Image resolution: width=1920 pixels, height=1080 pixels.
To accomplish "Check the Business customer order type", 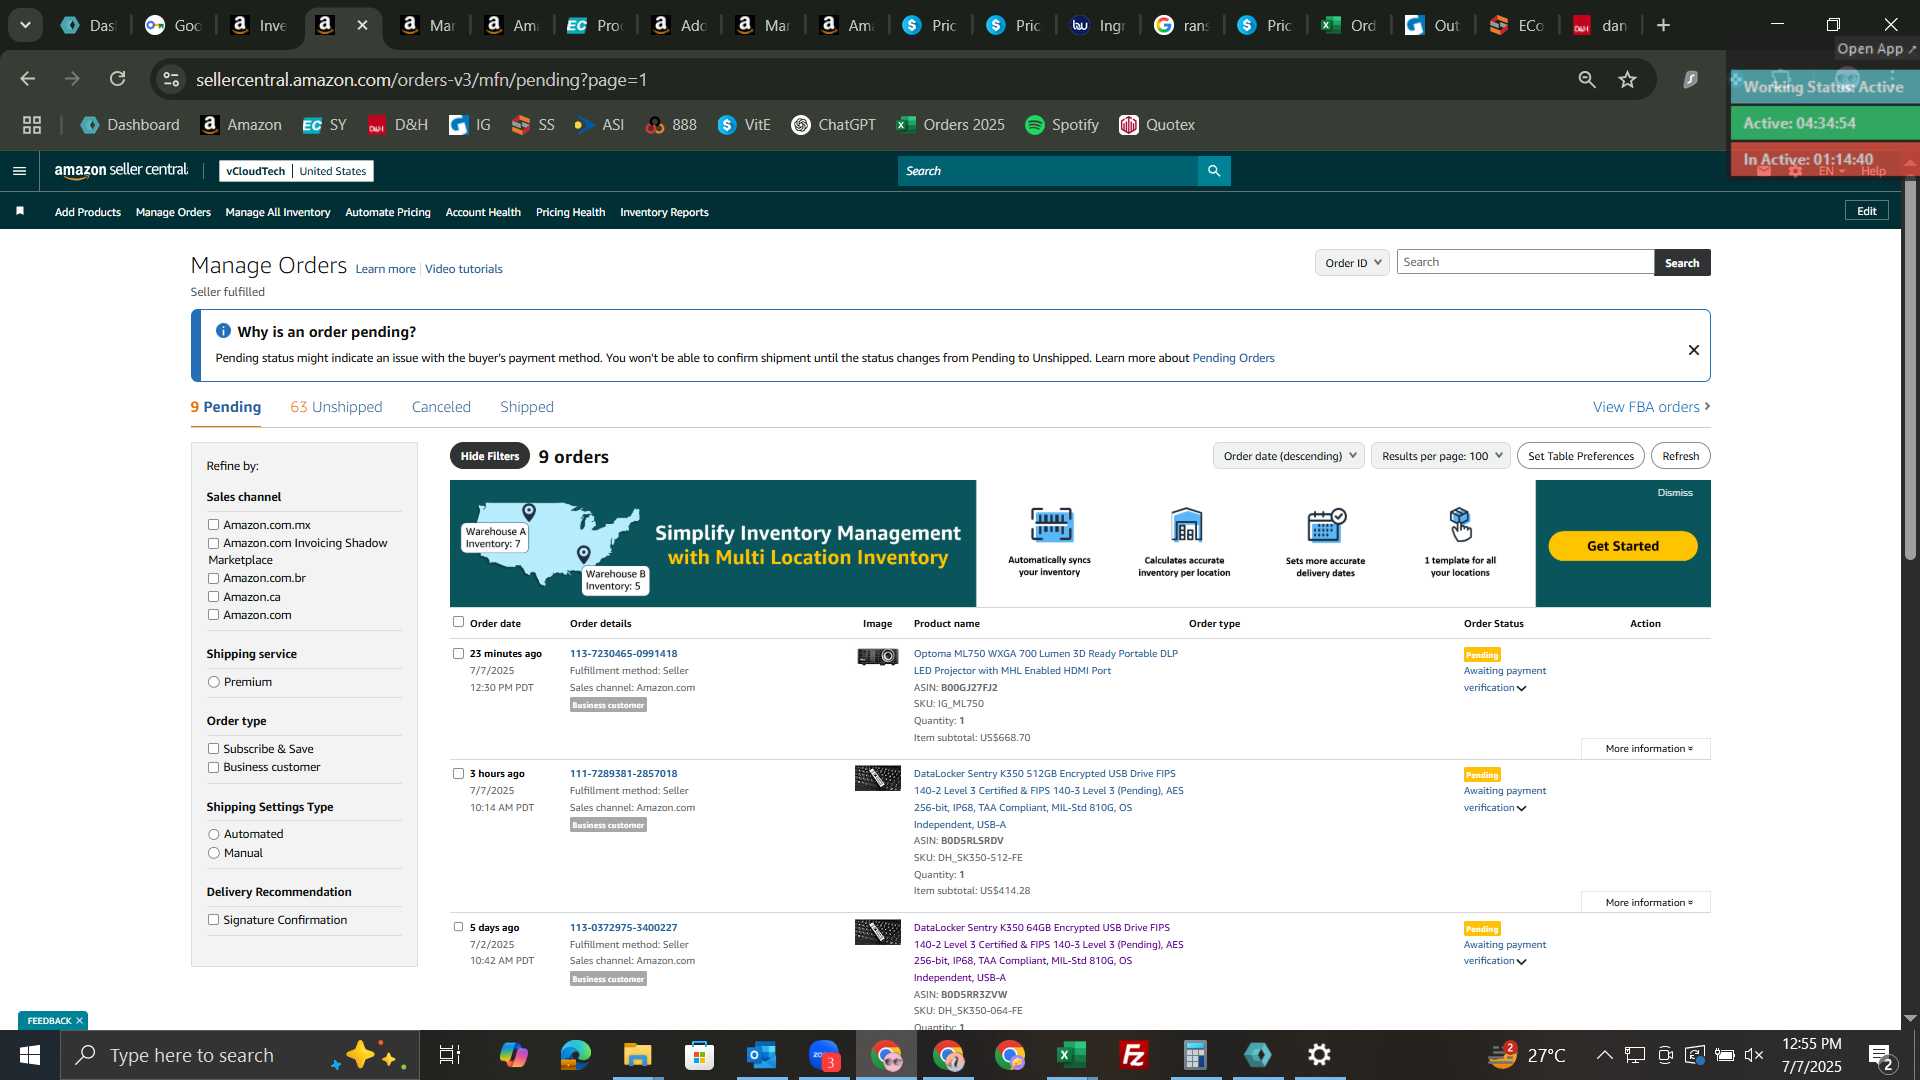I will 213,768.
